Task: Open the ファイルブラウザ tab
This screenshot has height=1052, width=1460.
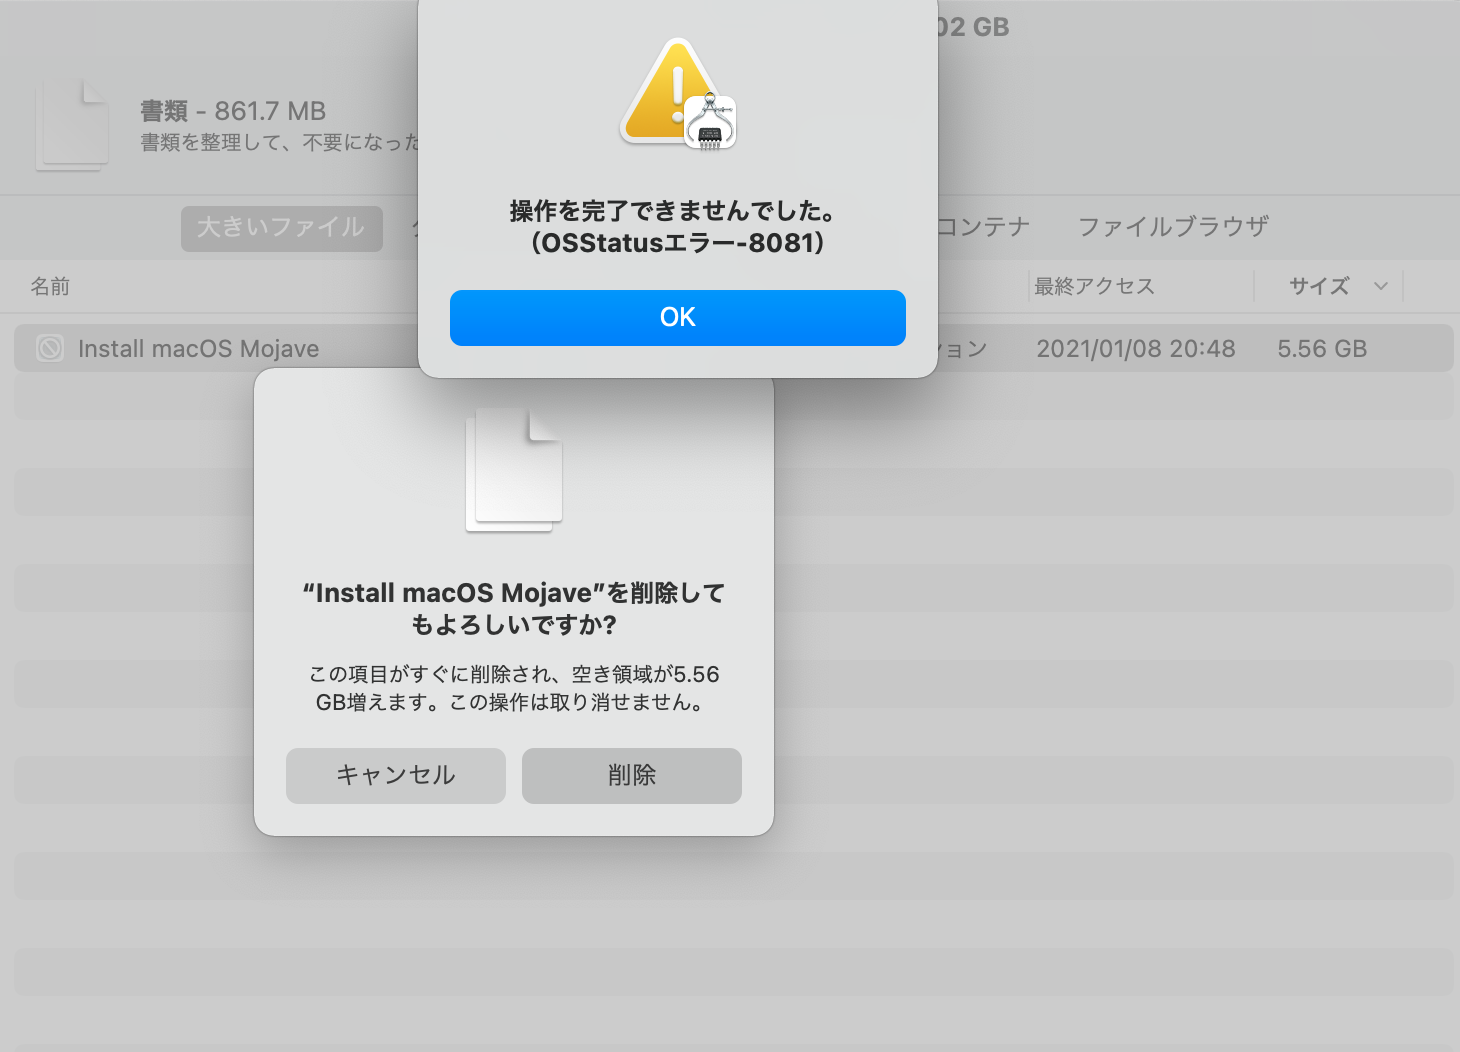Action: 1173,227
